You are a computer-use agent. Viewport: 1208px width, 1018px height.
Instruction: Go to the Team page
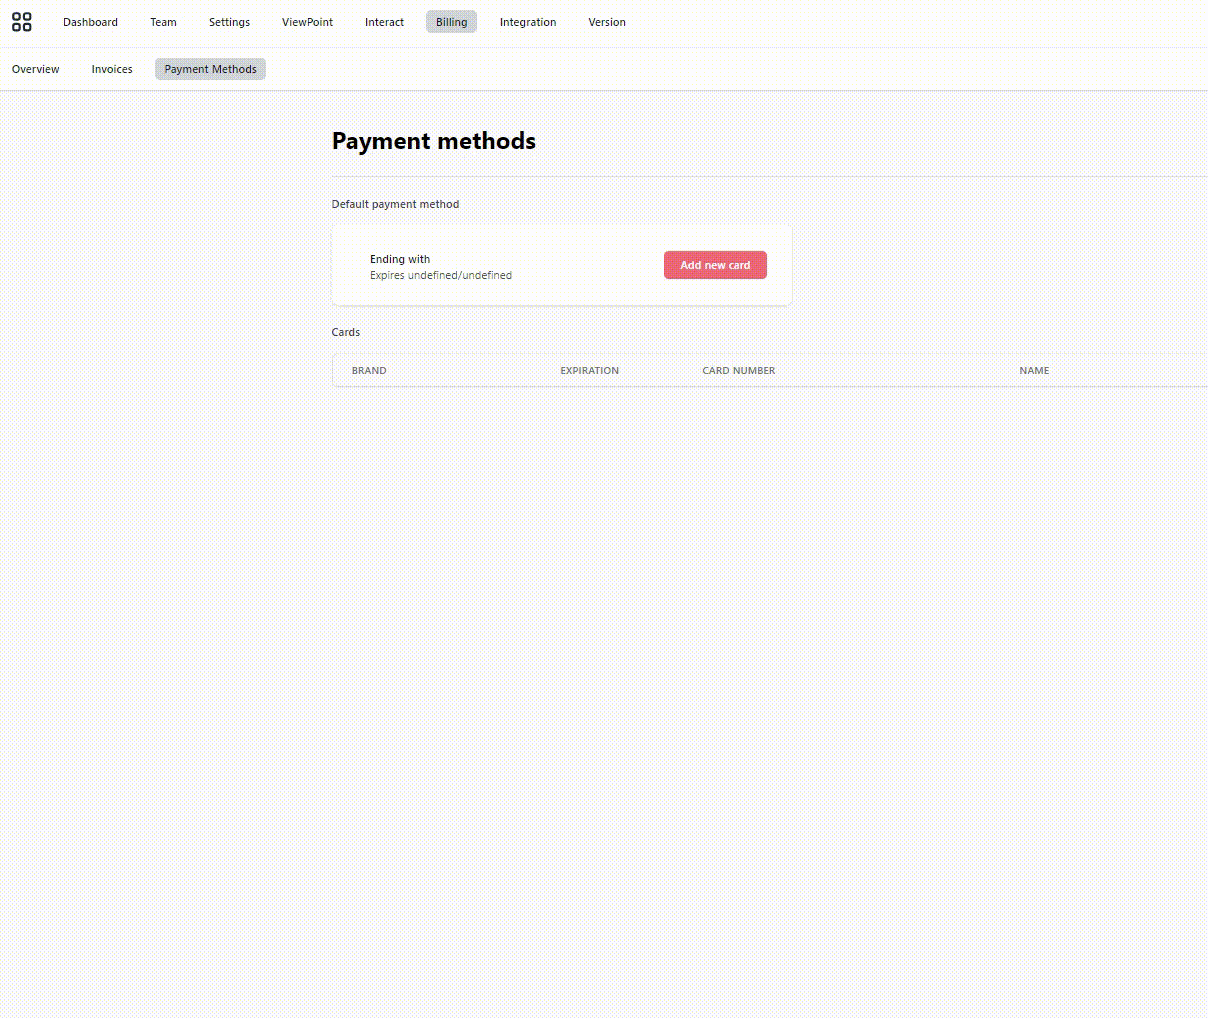(x=163, y=22)
